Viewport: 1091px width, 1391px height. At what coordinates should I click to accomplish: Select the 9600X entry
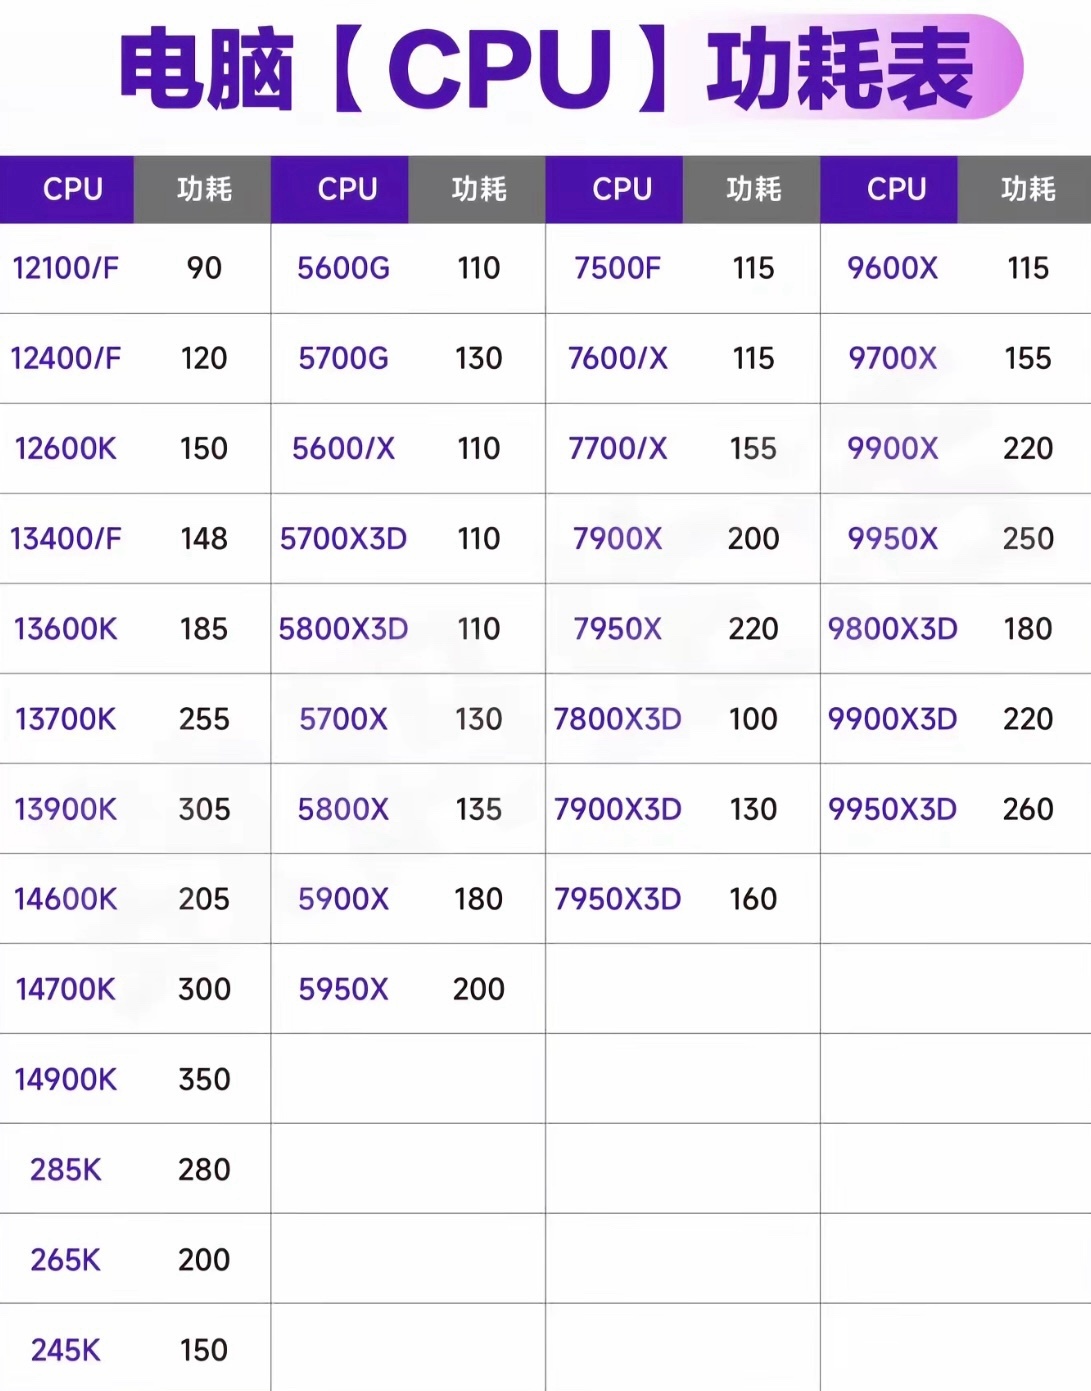click(892, 268)
